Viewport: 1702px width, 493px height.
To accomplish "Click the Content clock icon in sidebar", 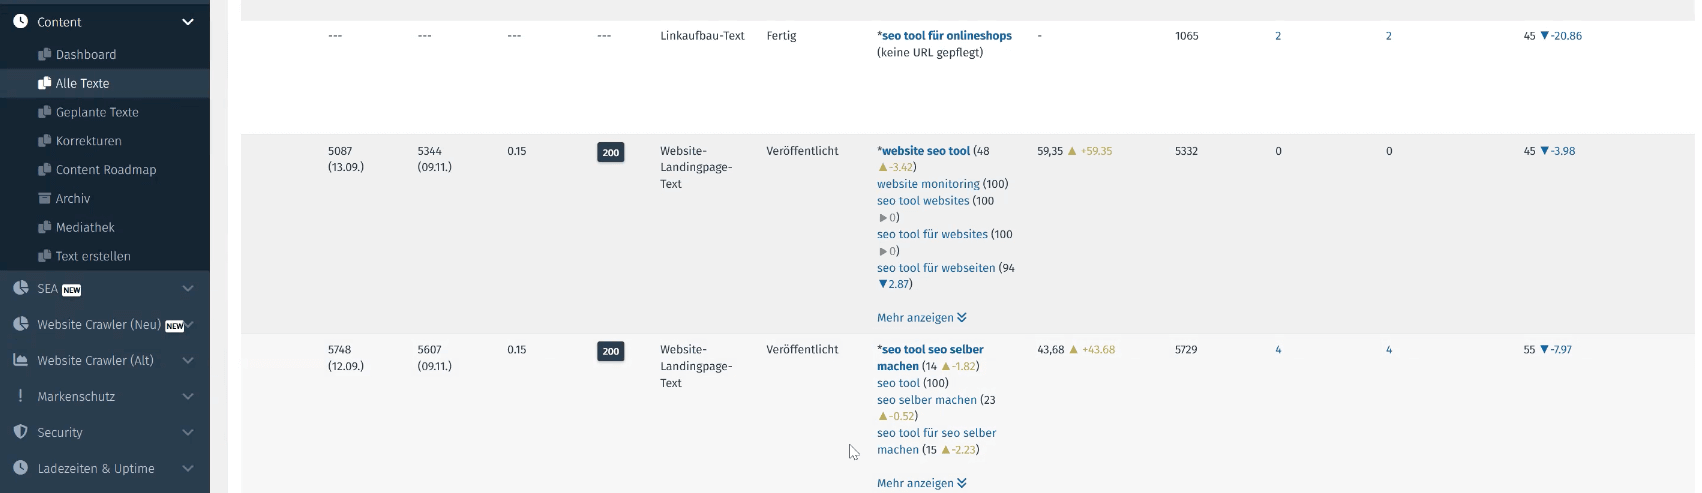I will pos(20,21).
